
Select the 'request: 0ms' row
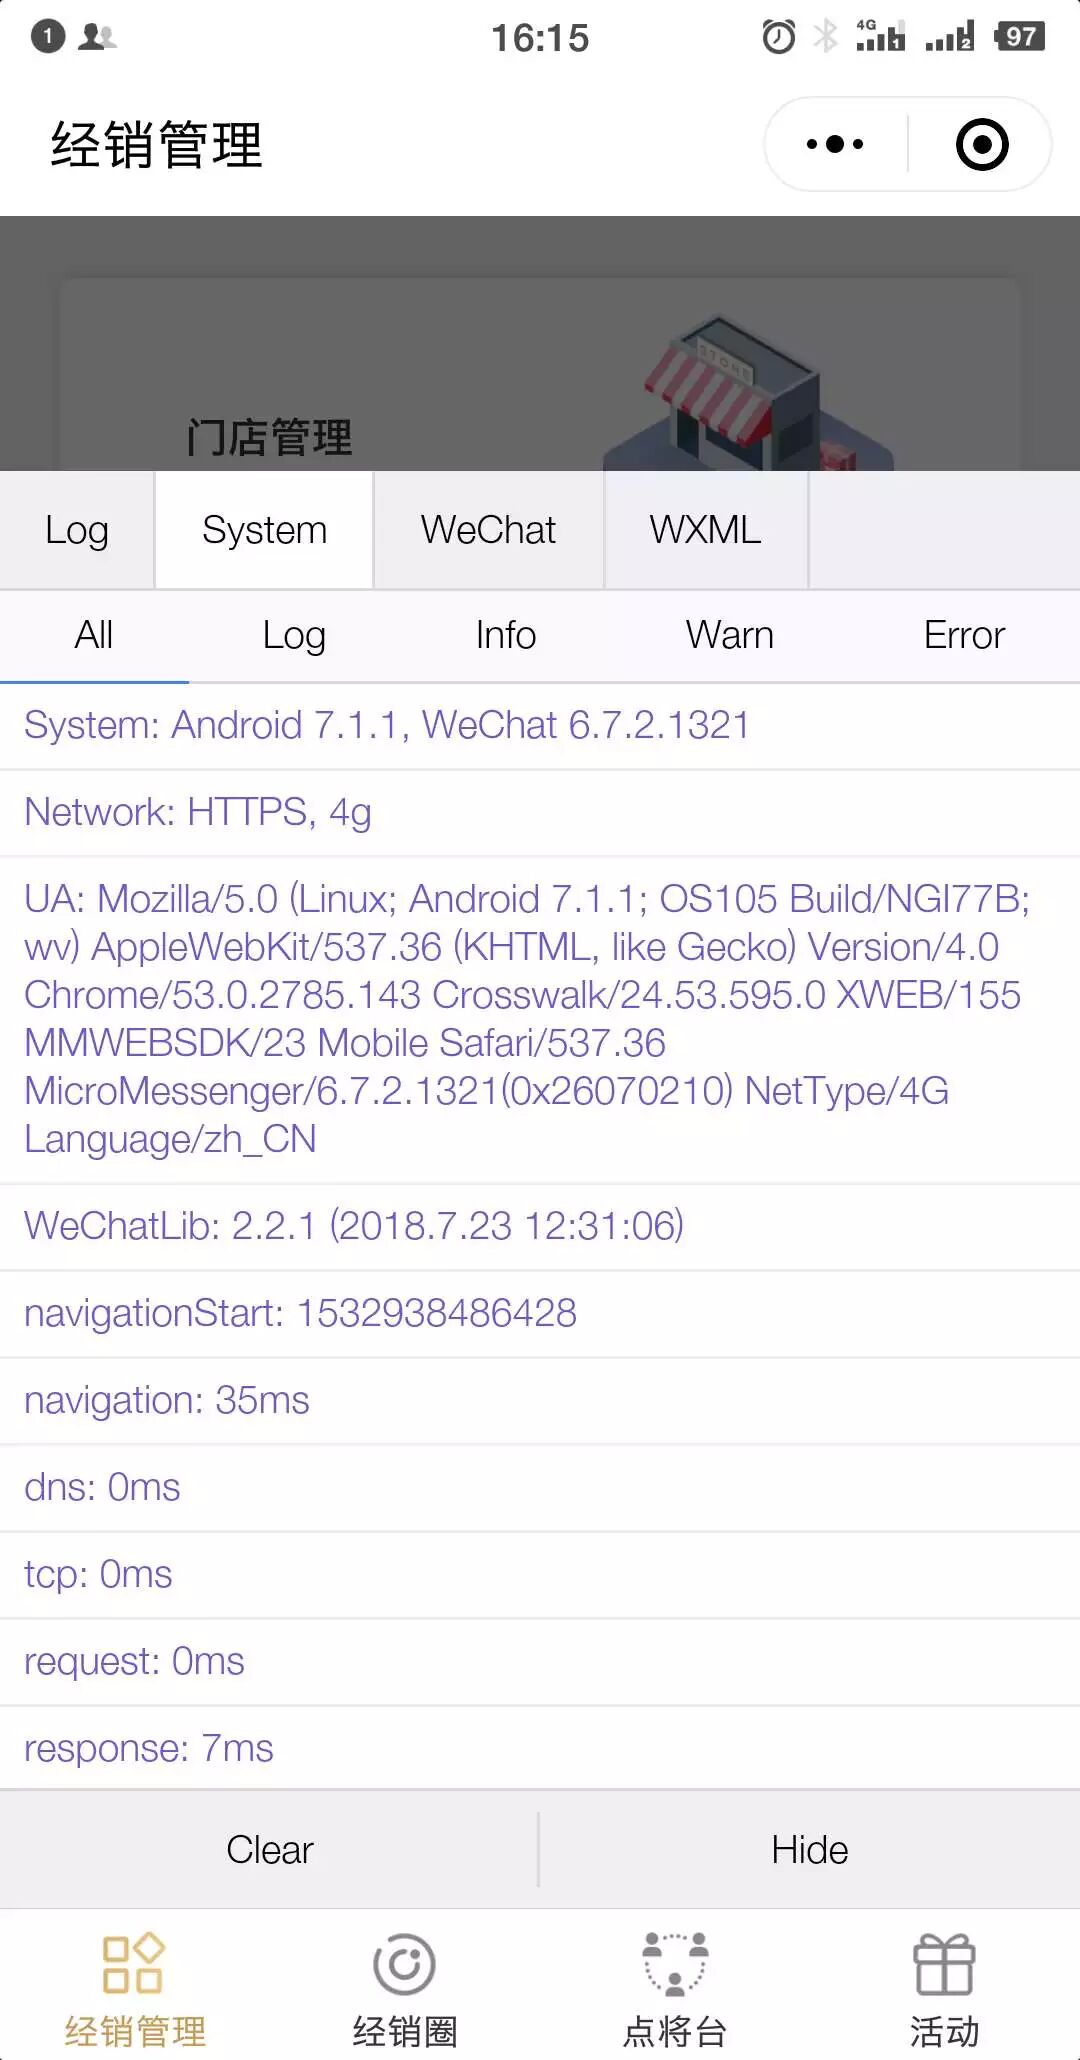pos(540,1662)
